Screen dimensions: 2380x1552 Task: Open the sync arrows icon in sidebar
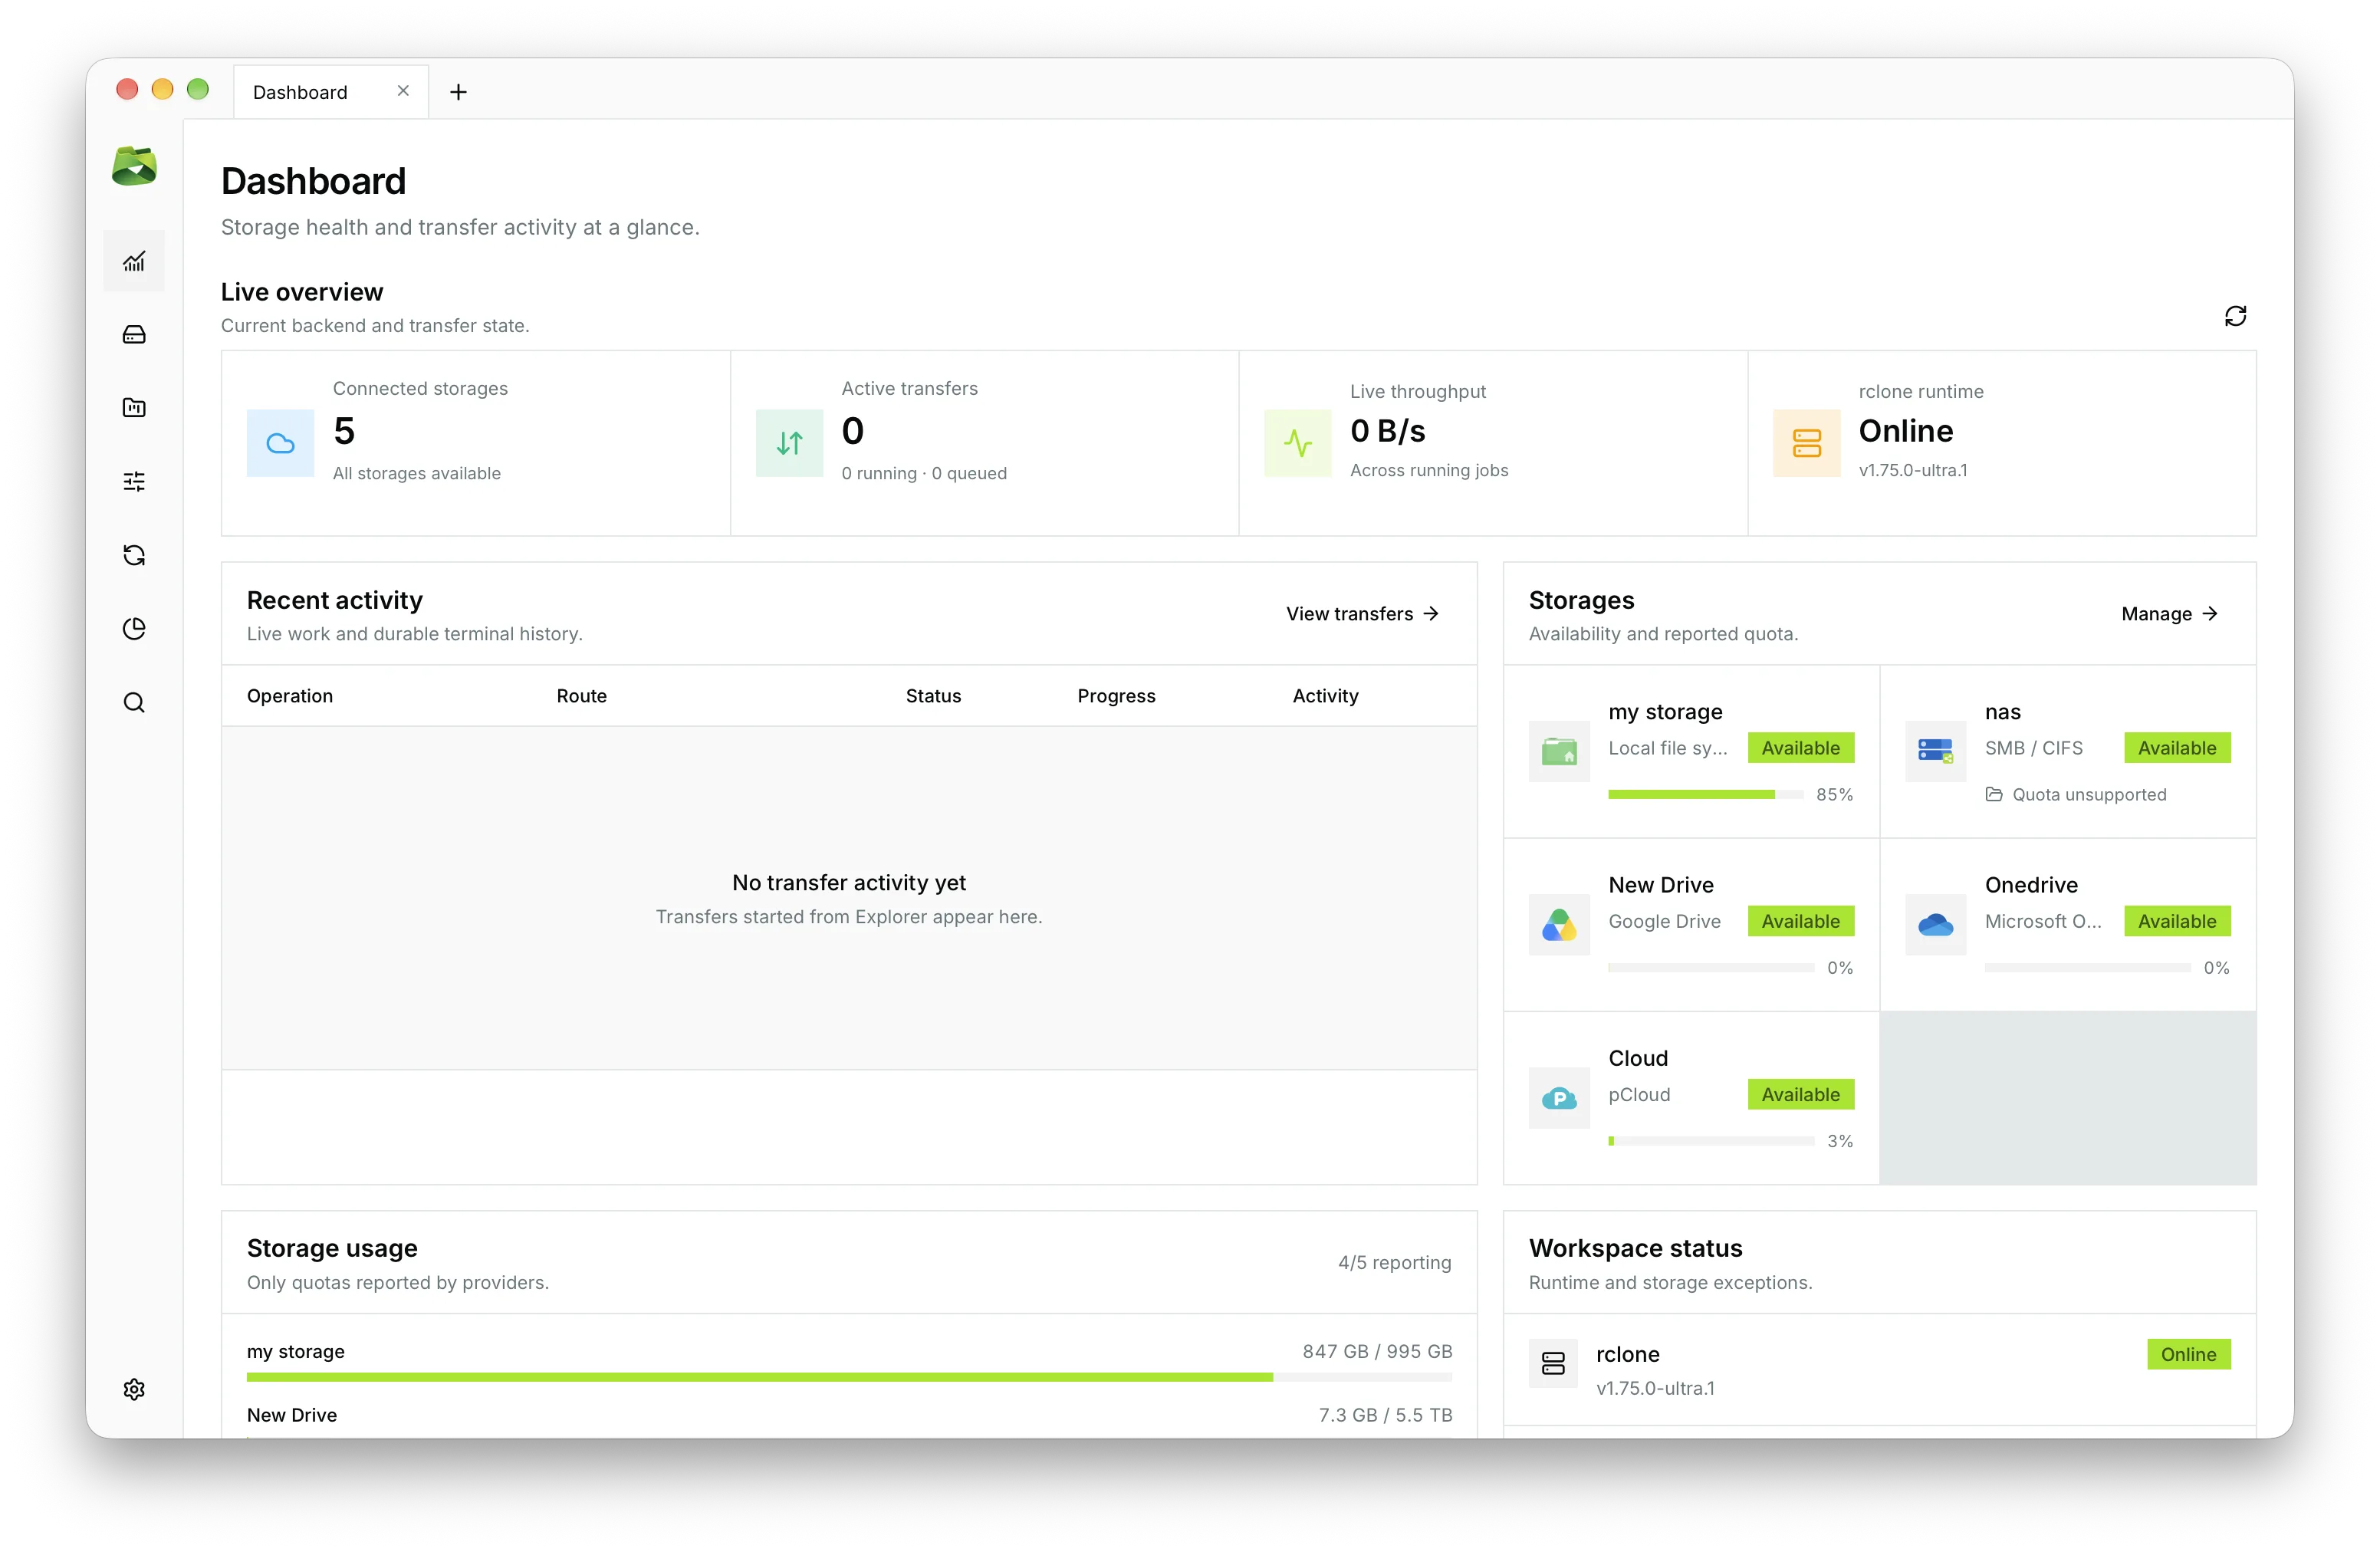(134, 555)
